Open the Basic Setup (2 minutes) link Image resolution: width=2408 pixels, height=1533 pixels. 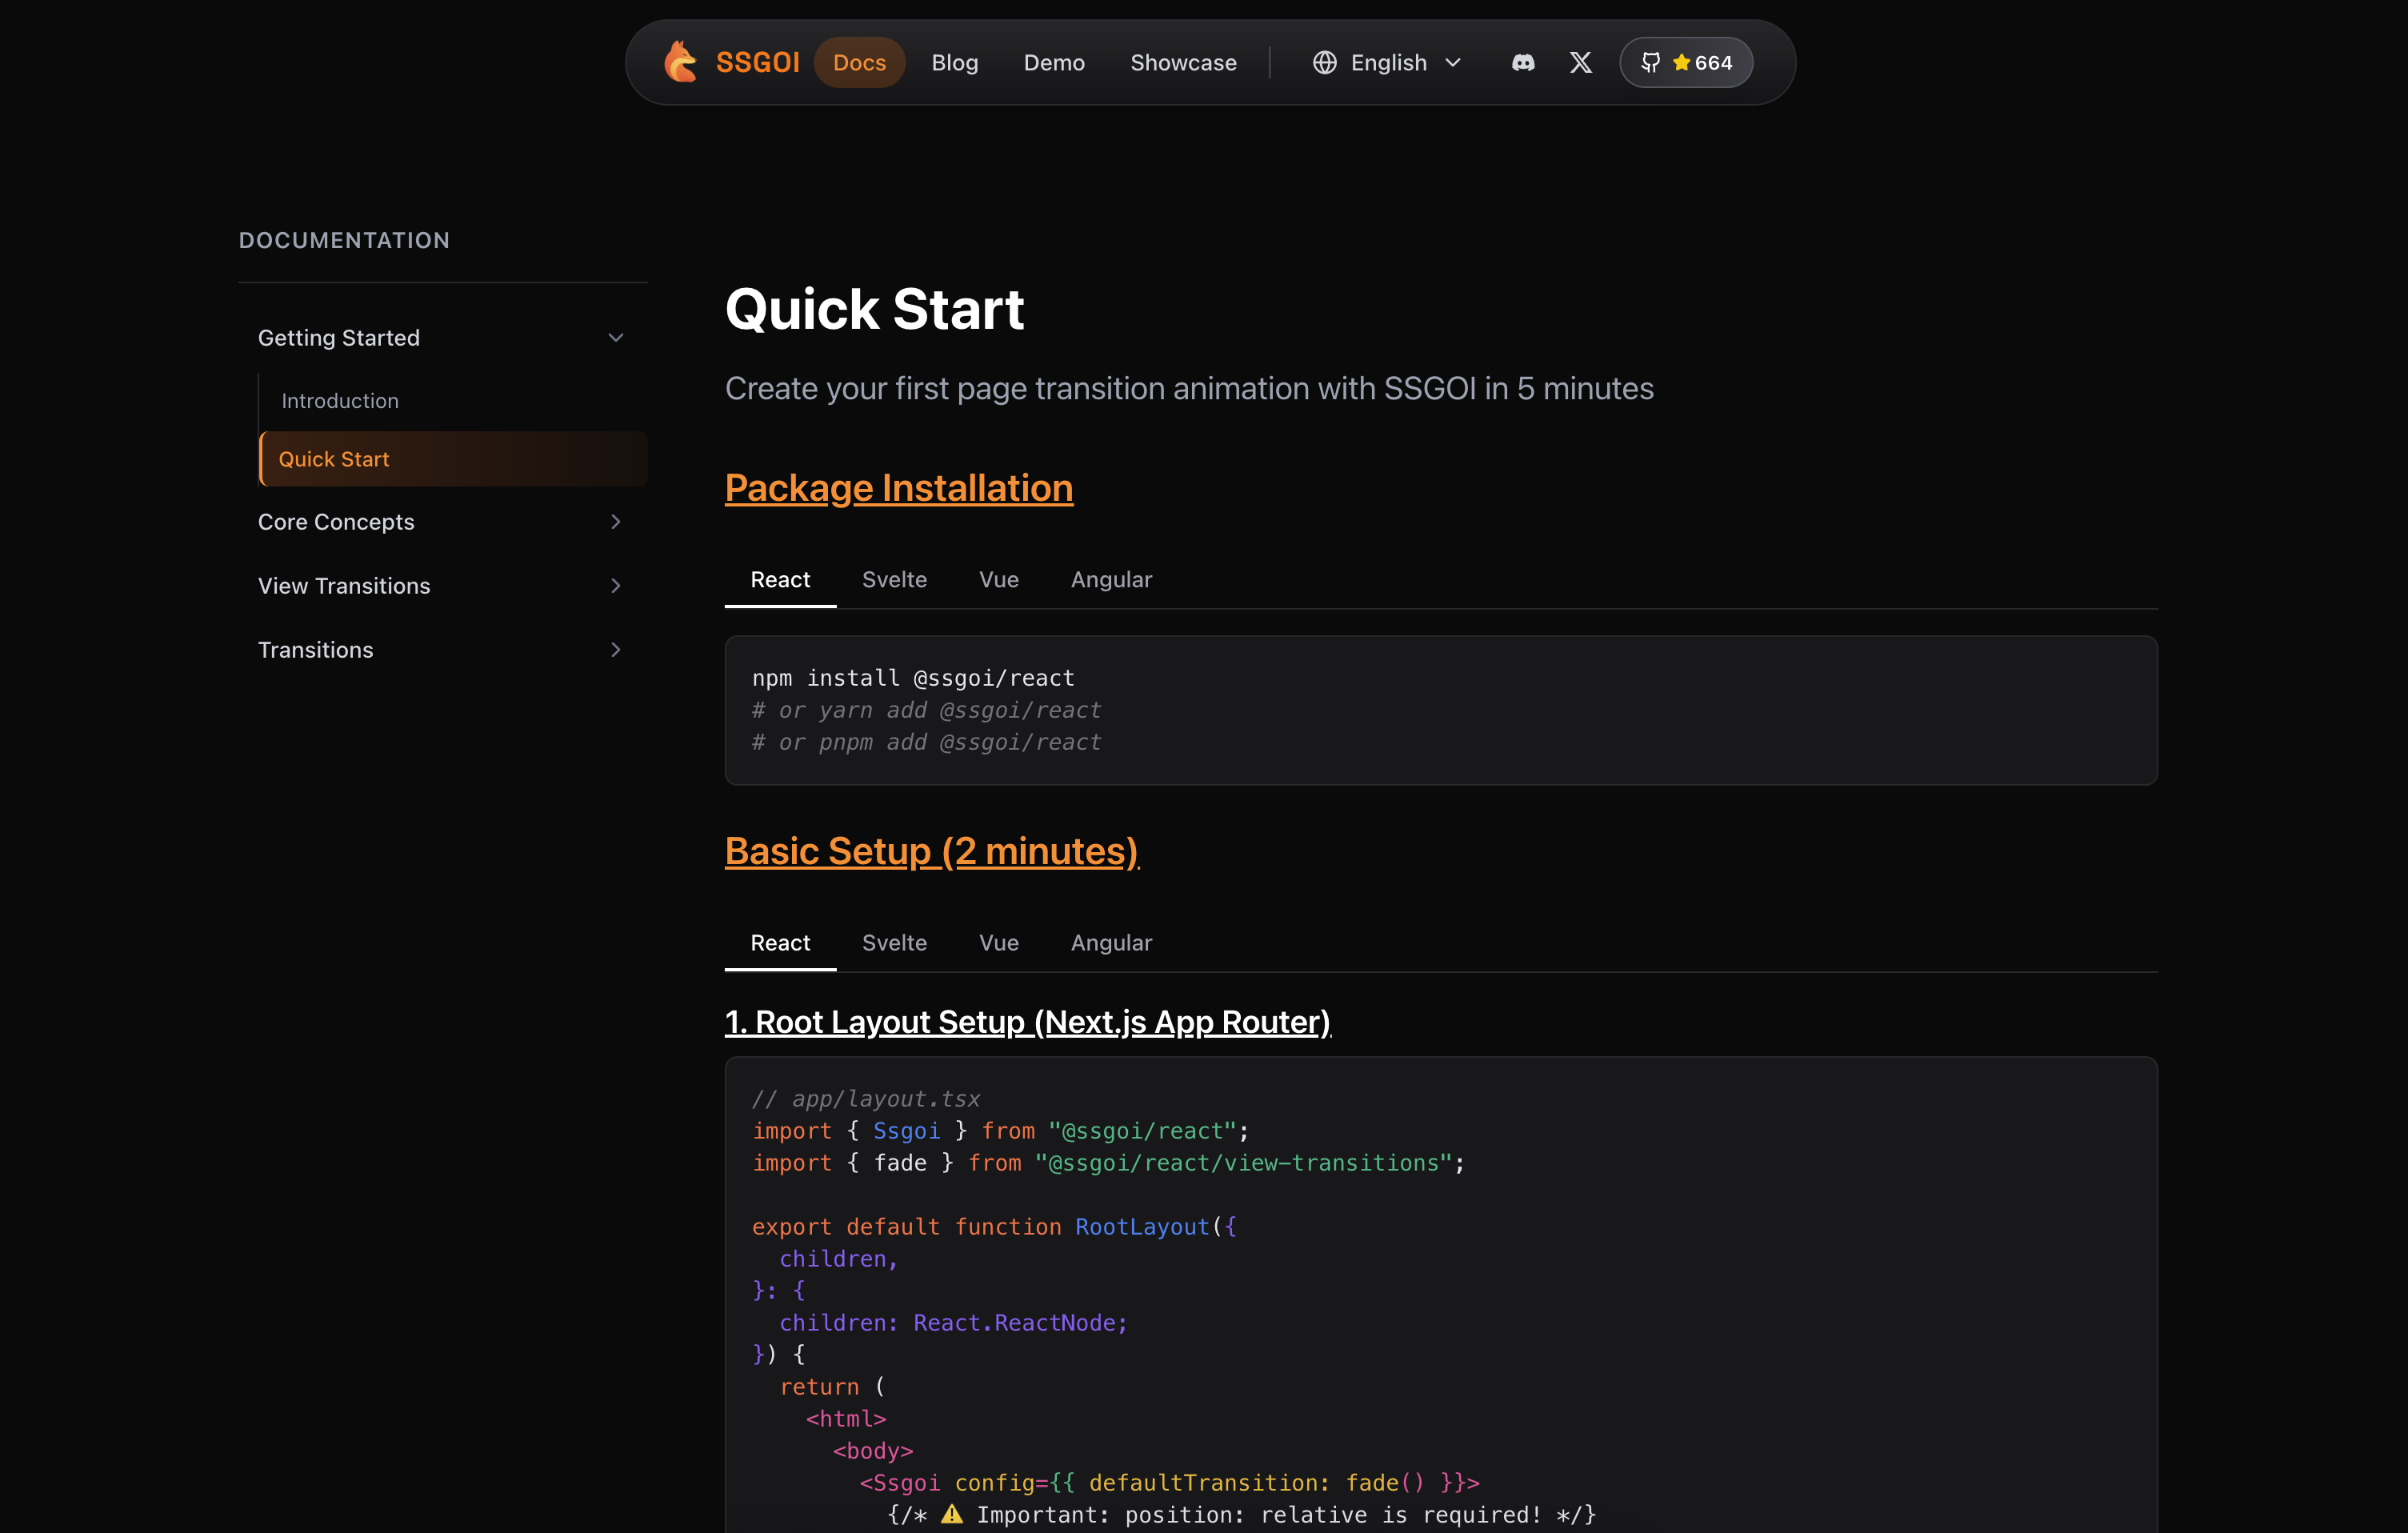931,851
